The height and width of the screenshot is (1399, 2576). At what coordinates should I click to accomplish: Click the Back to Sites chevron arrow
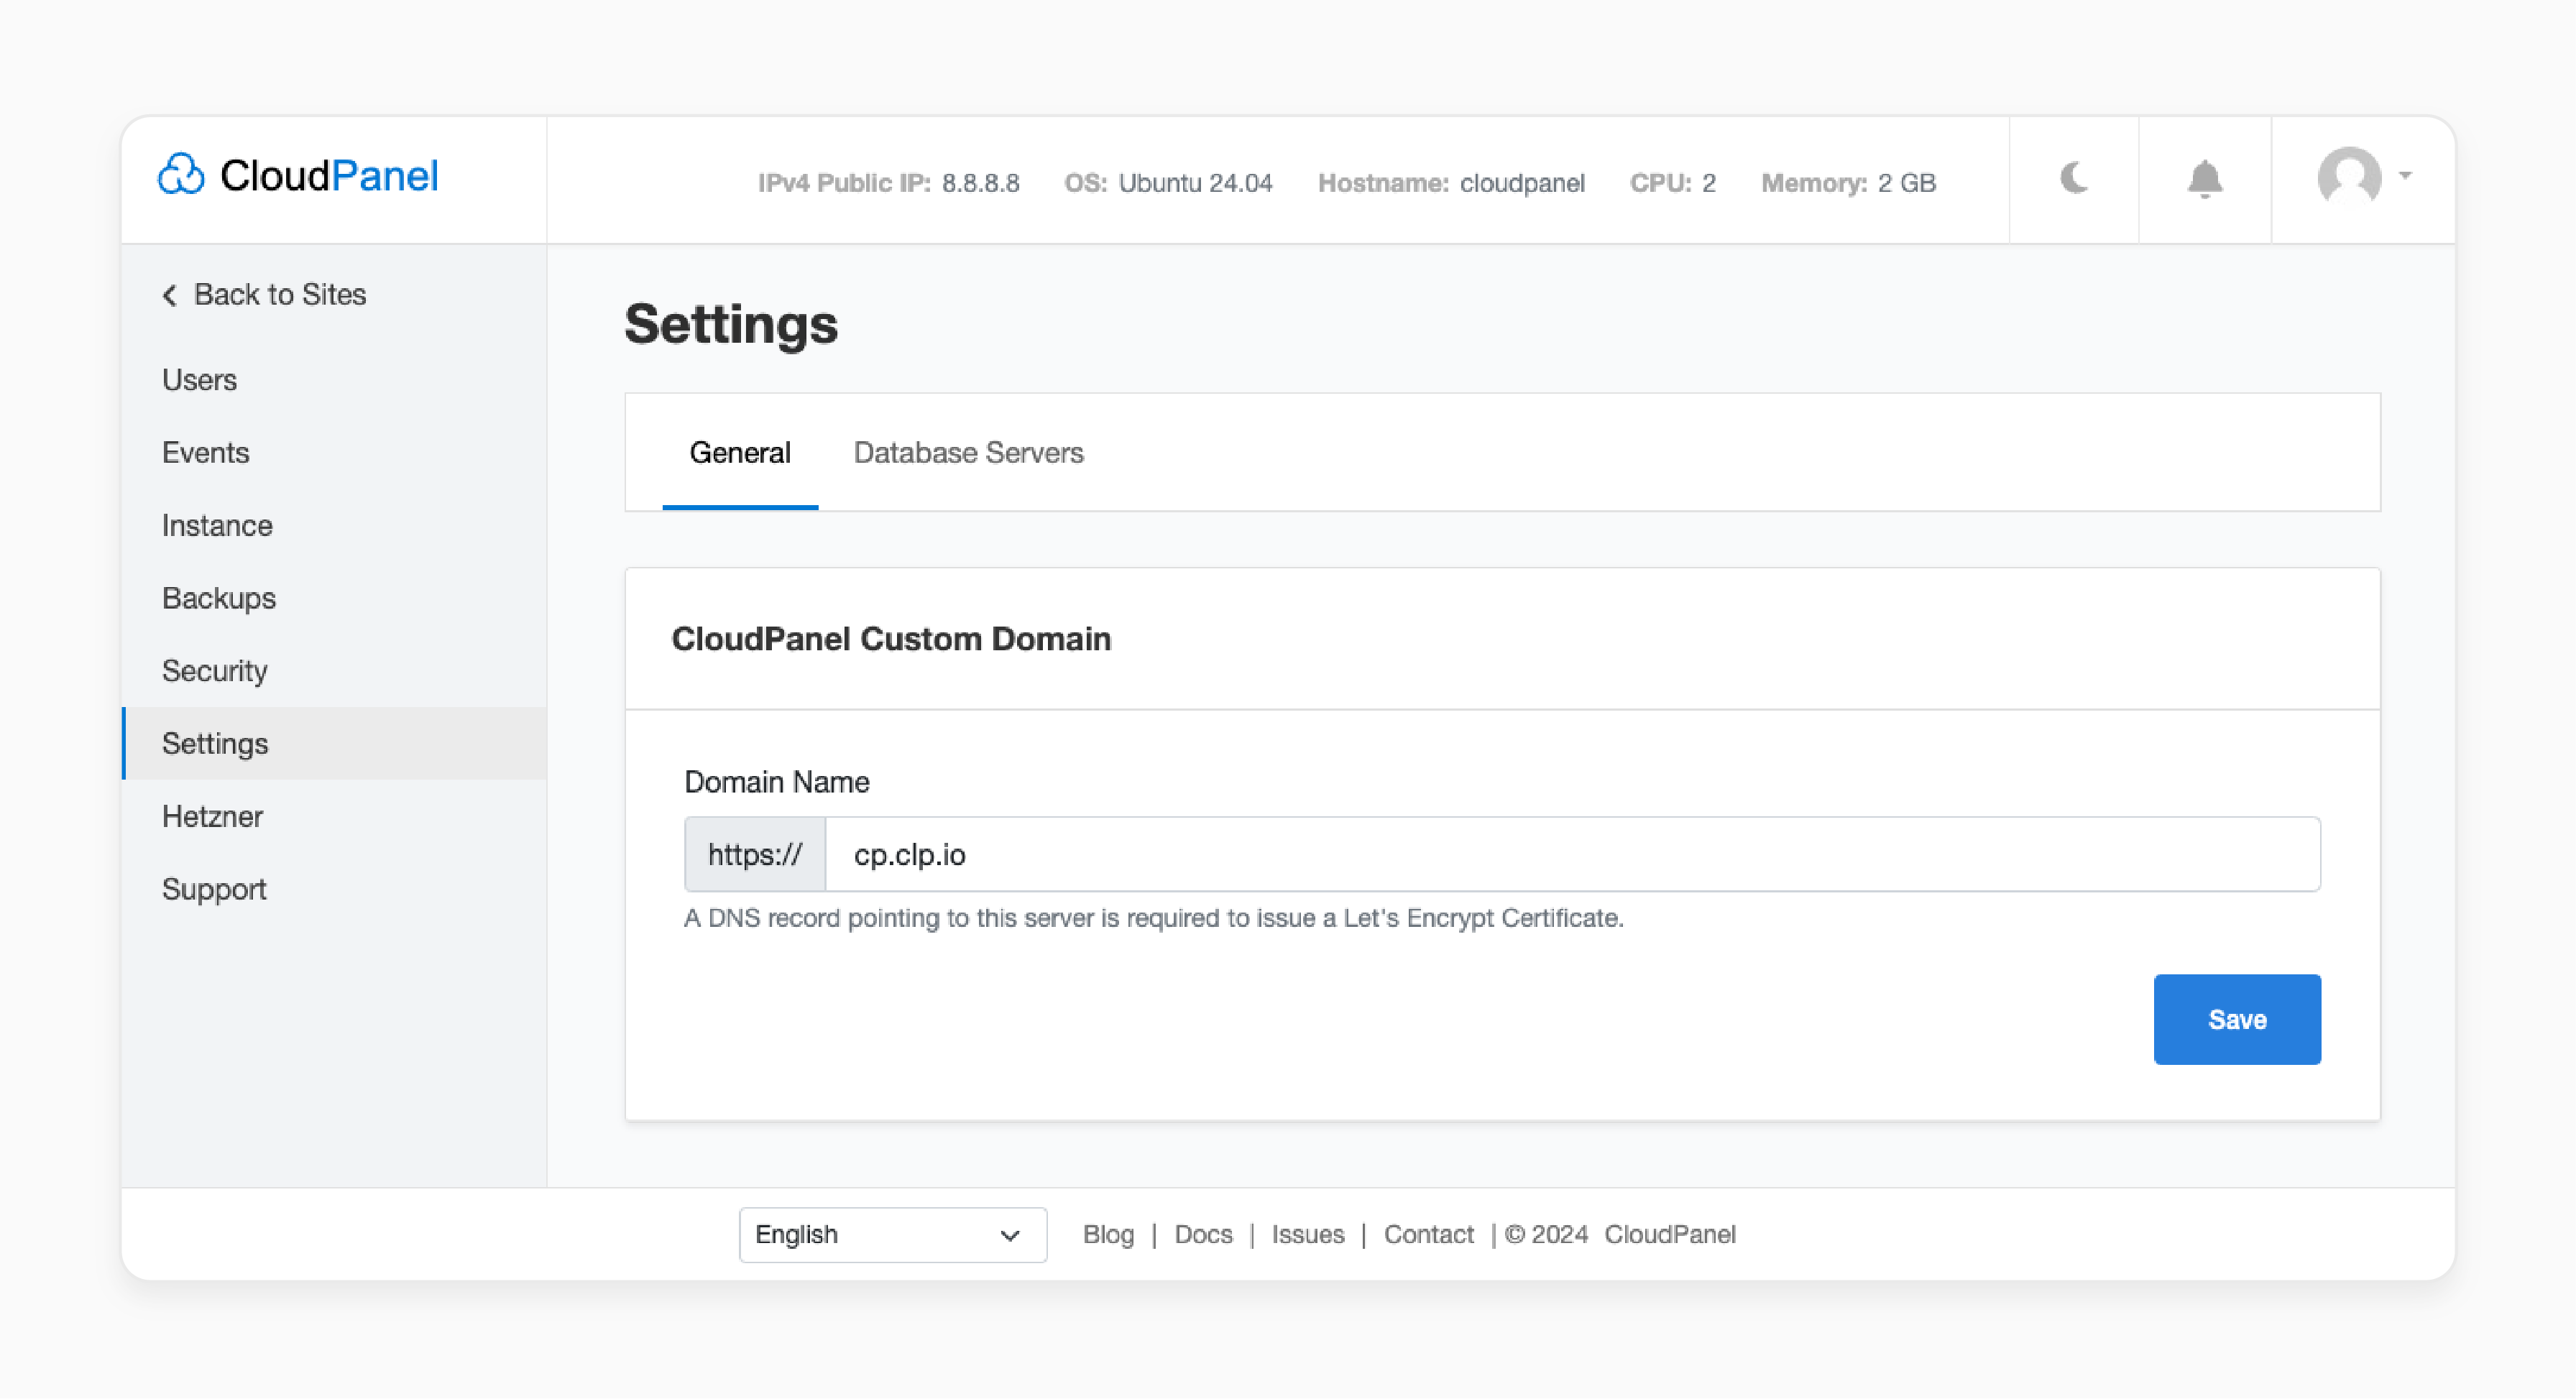click(x=170, y=295)
